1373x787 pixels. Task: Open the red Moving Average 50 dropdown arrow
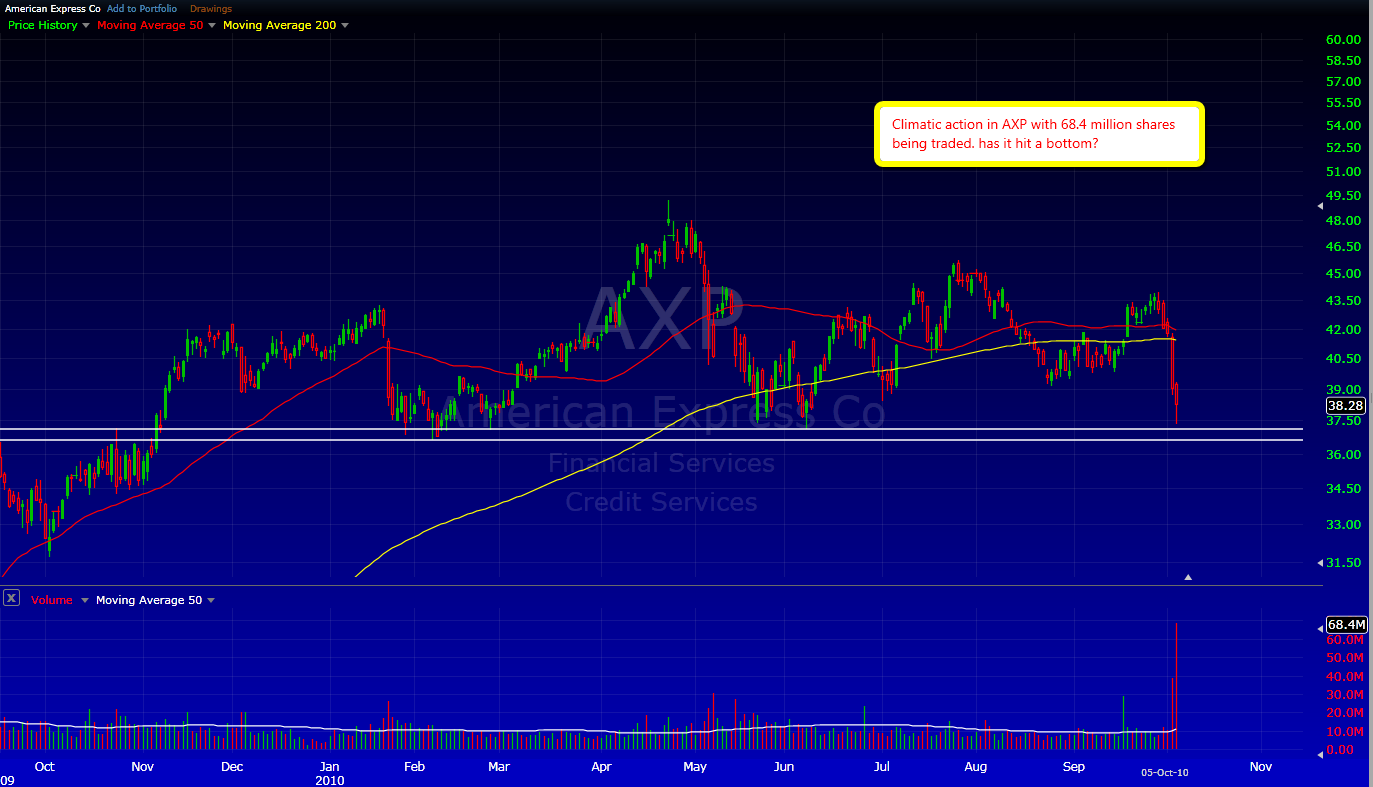coord(210,25)
